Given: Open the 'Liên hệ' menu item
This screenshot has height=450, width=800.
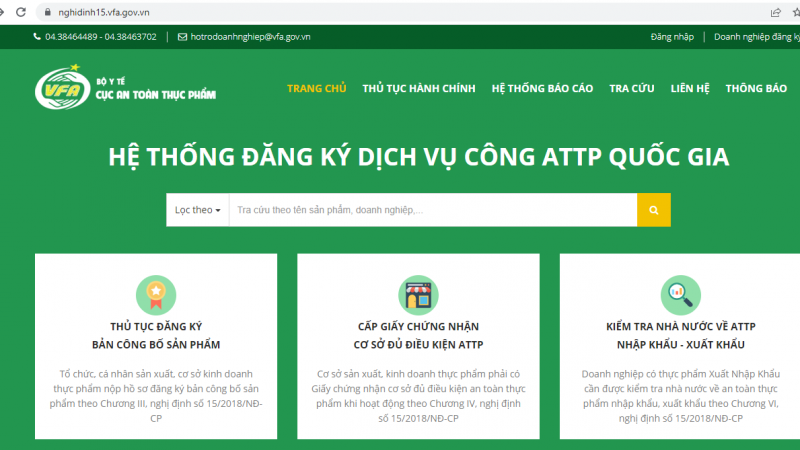Looking at the screenshot, I should 690,88.
